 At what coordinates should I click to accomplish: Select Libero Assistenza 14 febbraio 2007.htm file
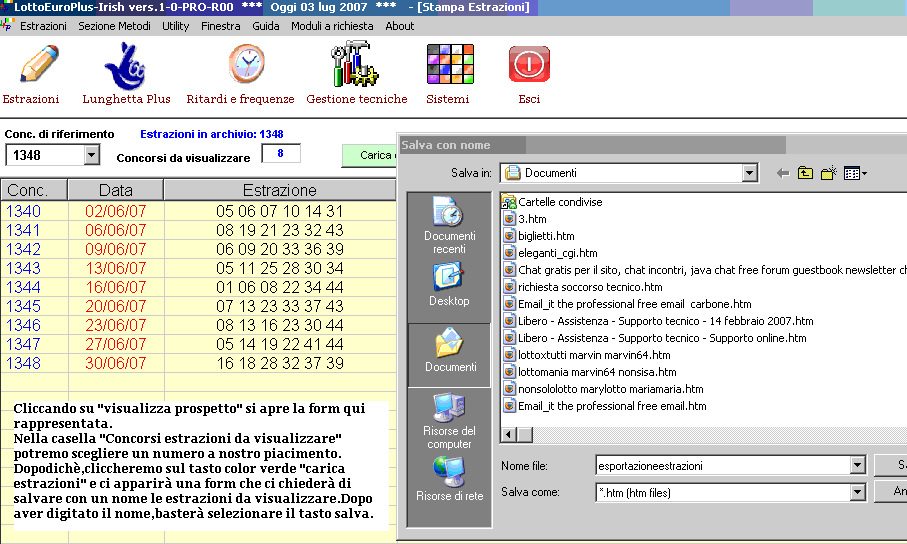(658, 321)
